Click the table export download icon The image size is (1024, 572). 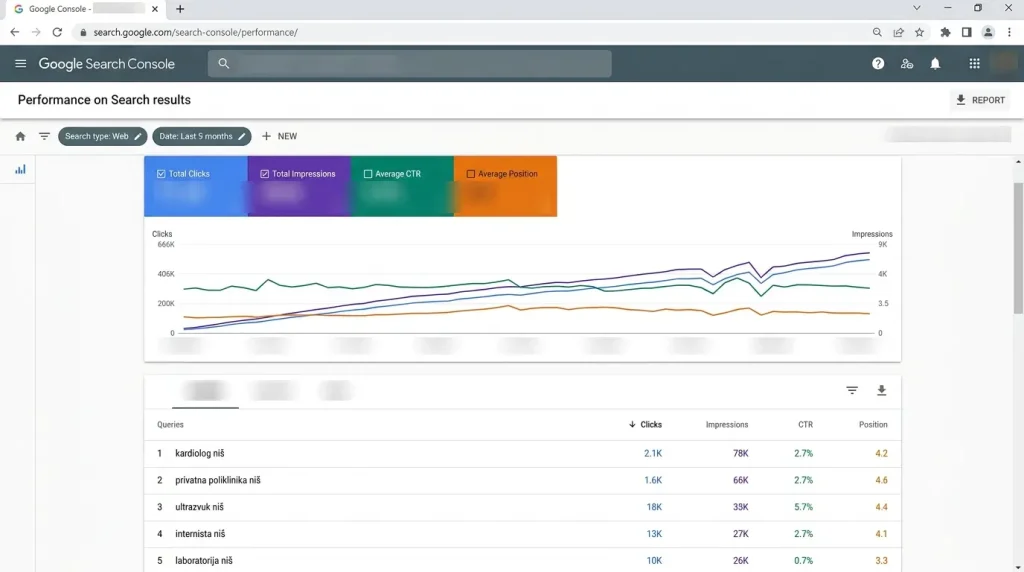click(882, 390)
